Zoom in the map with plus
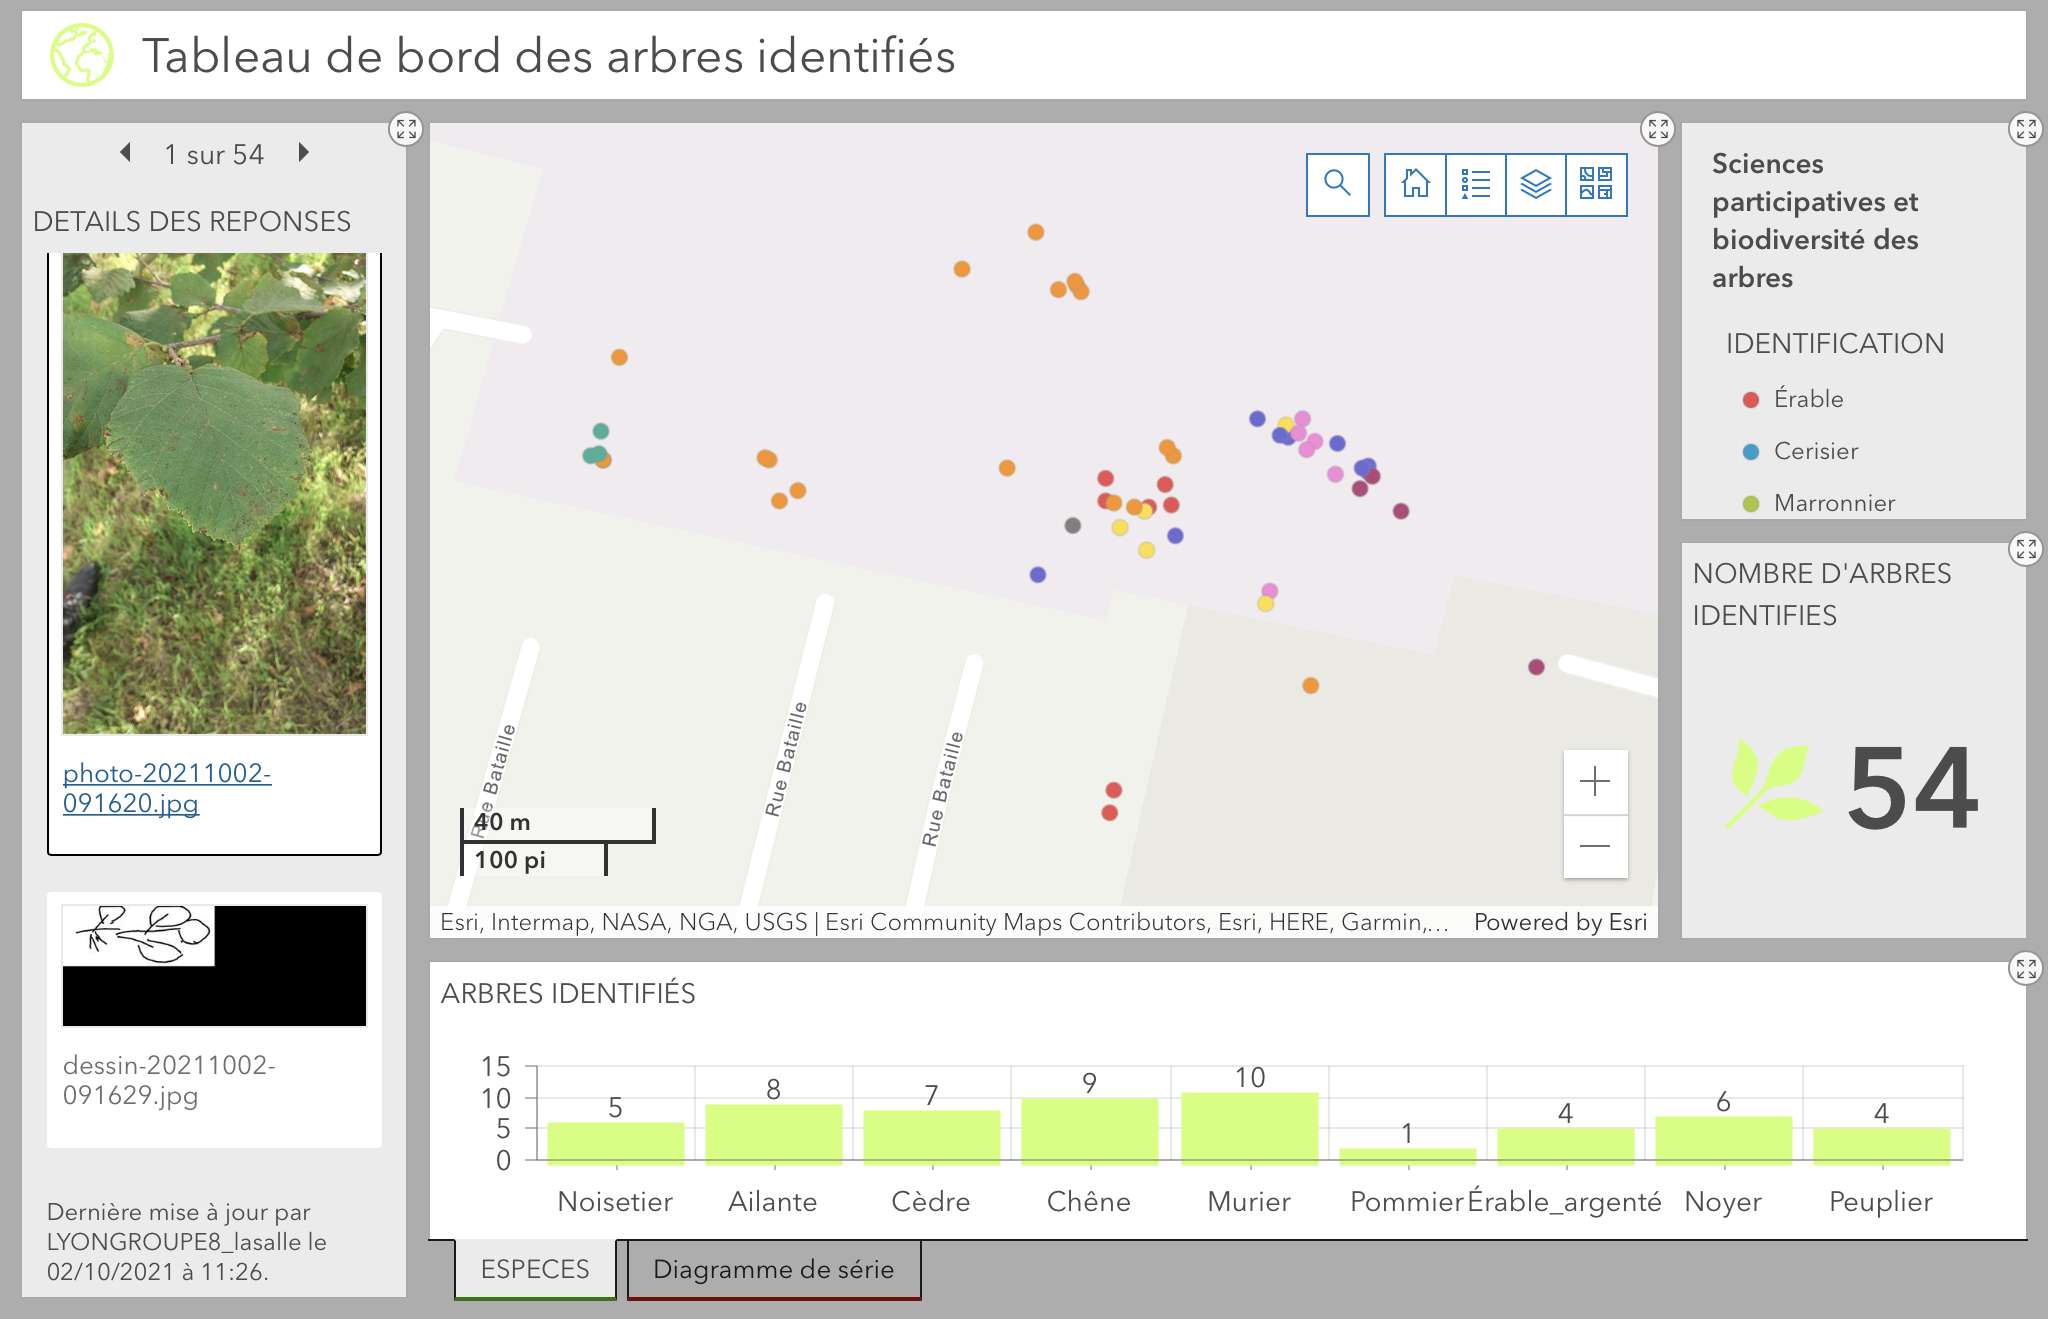Viewport: 2048px width, 1319px height. click(x=1595, y=781)
